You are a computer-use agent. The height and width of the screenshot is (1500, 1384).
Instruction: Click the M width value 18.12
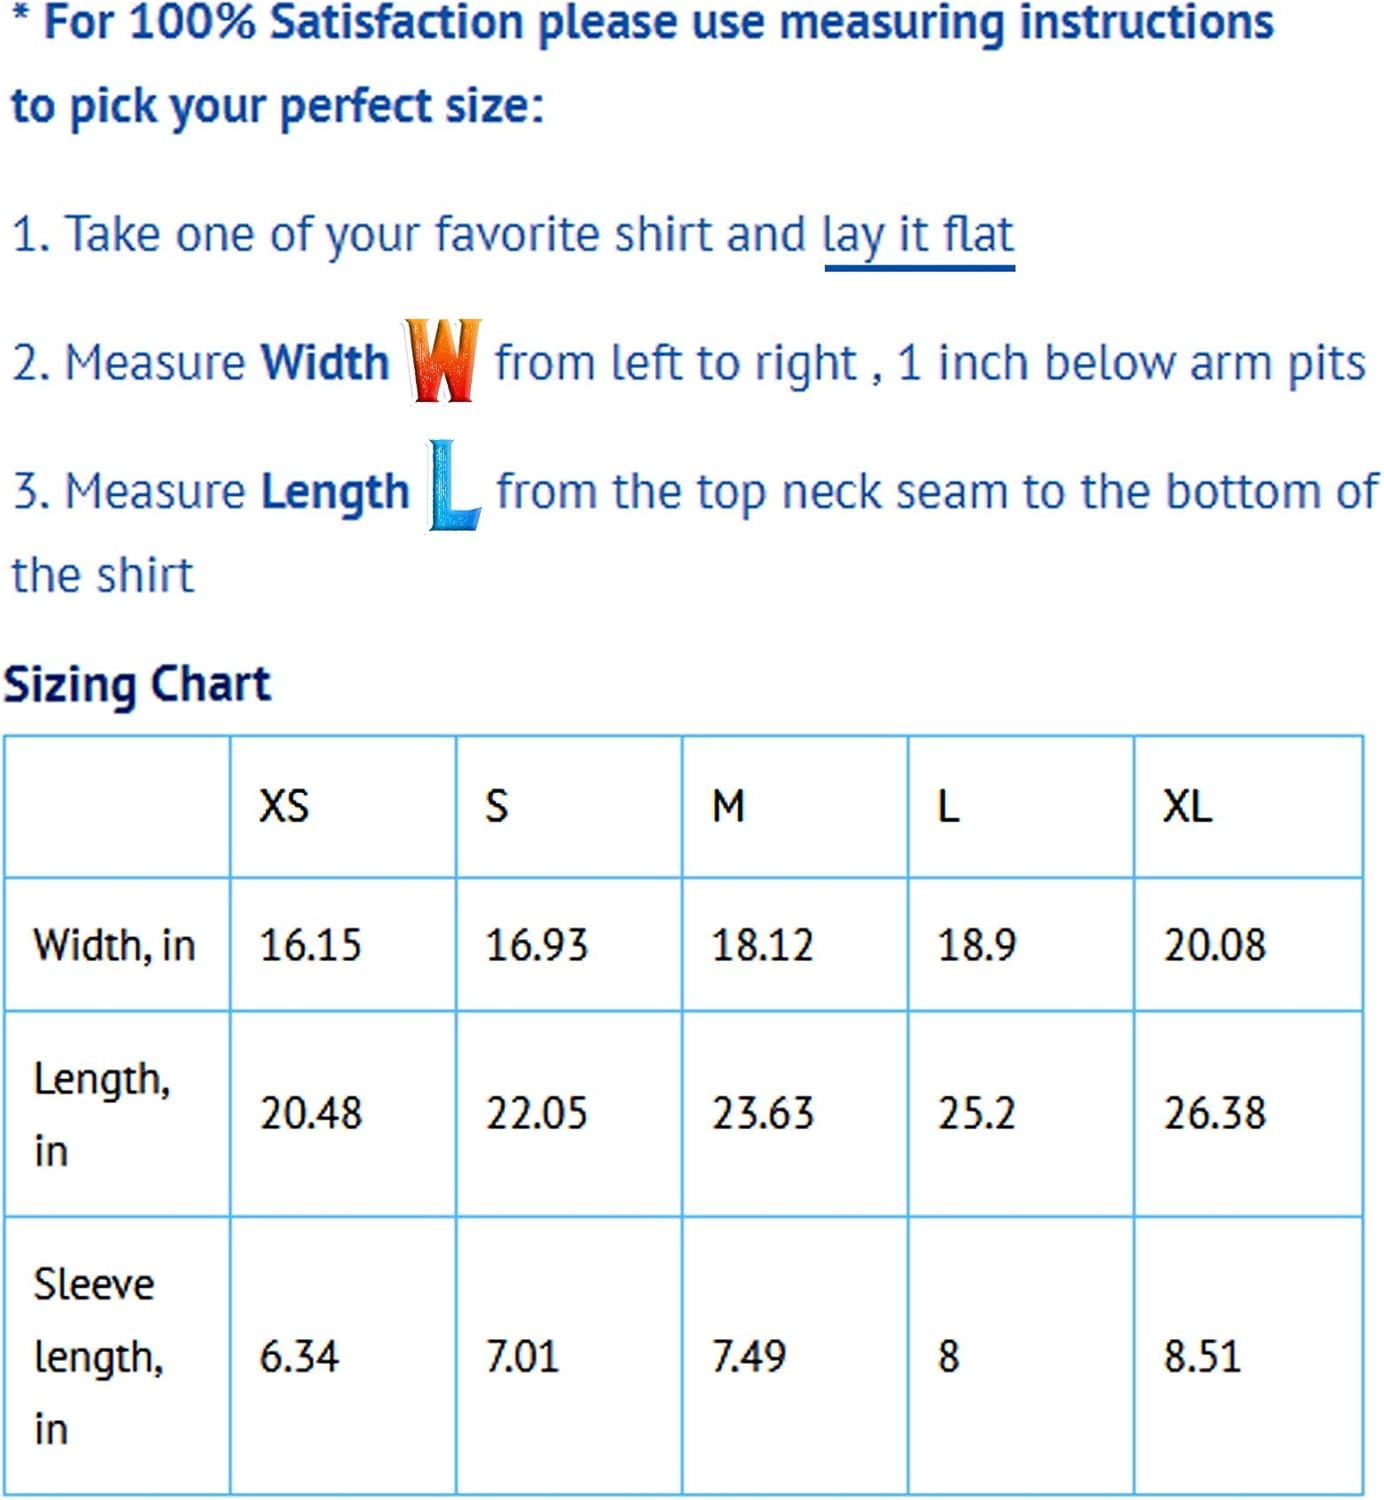click(762, 945)
